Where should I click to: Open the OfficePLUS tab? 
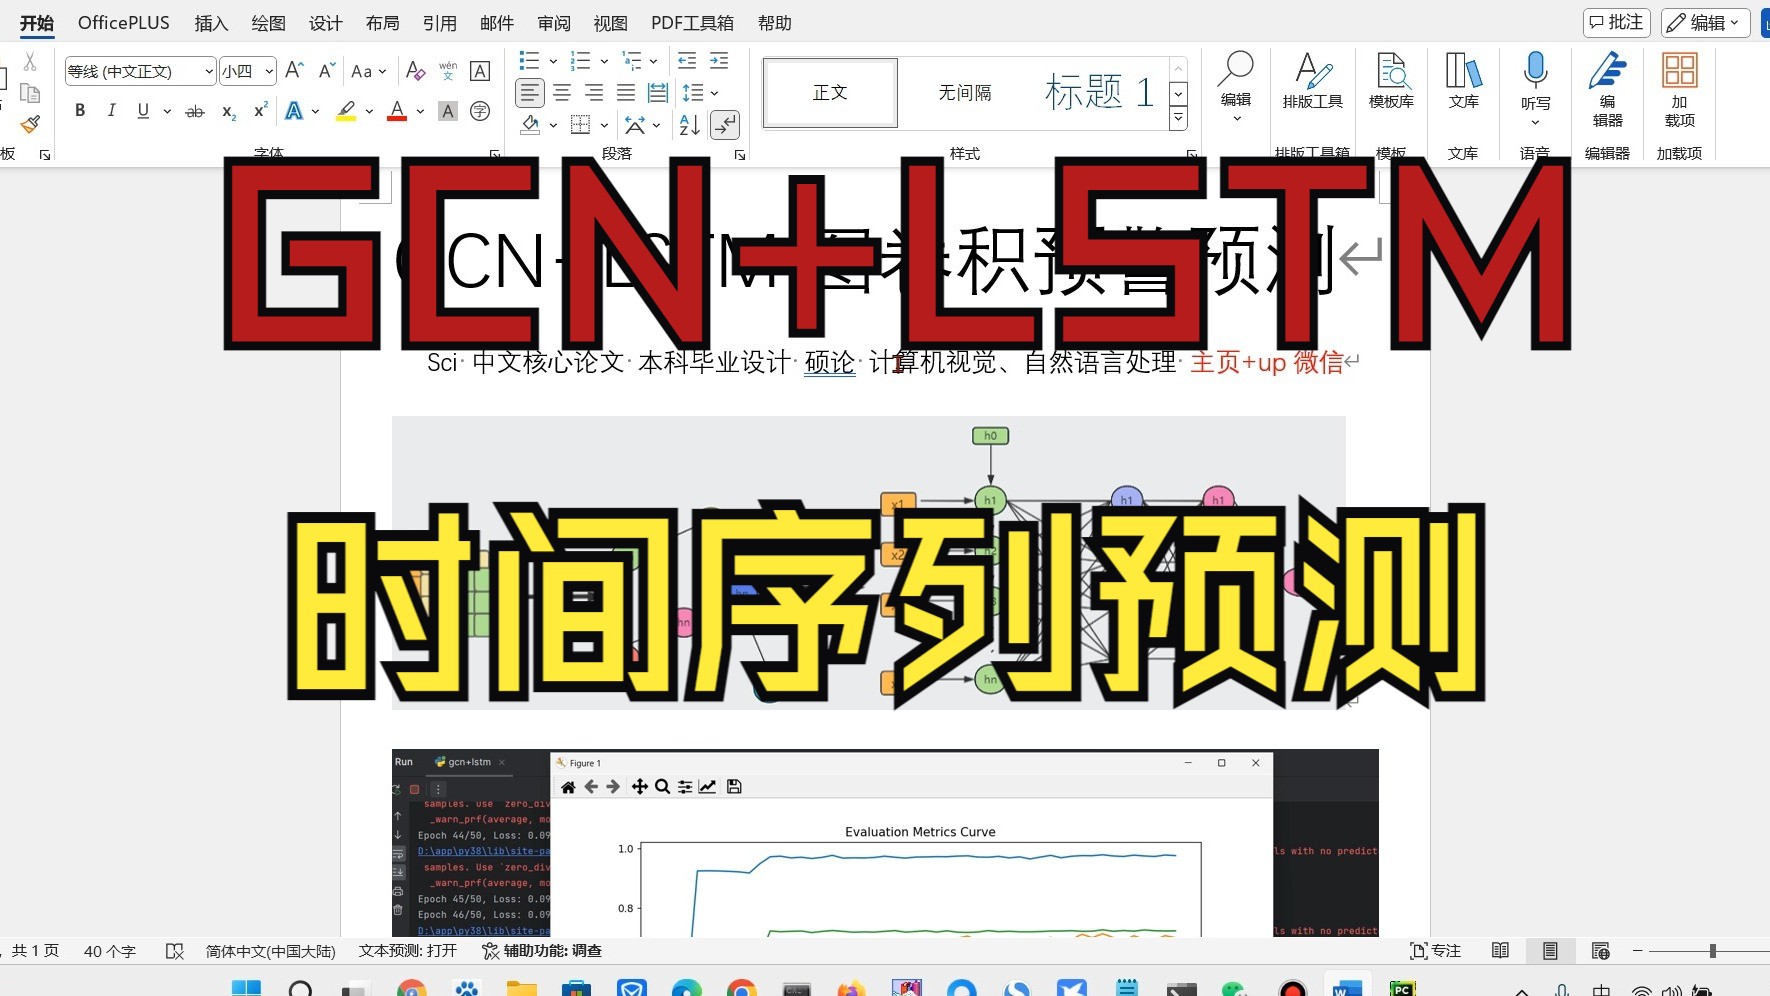coord(124,23)
